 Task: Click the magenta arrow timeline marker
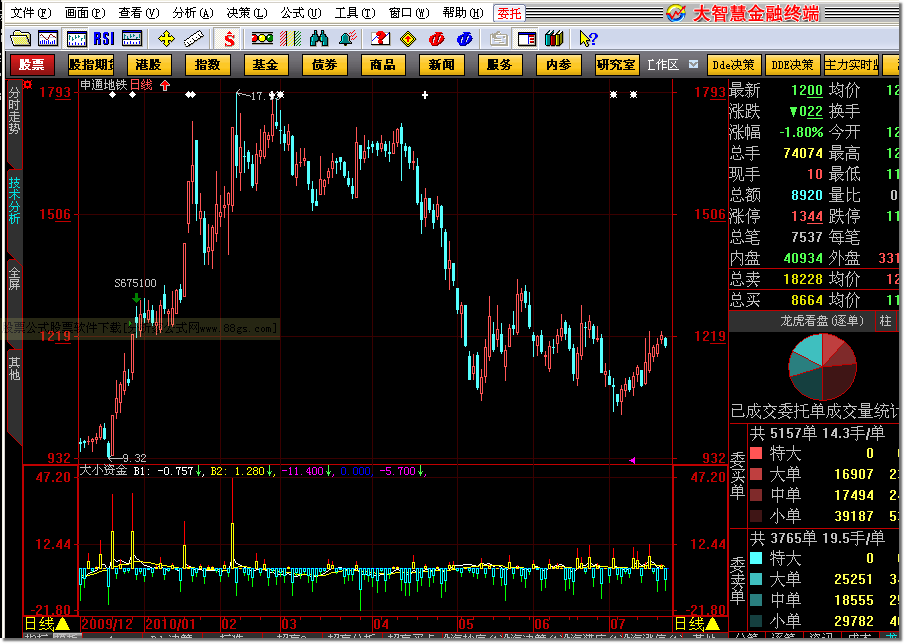tap(632, 460)
